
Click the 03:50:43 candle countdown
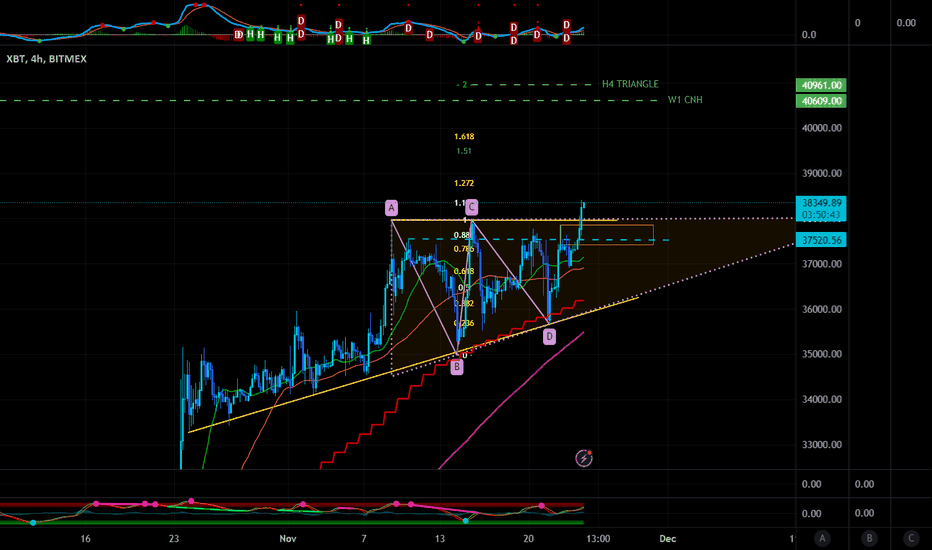point(821,215)
